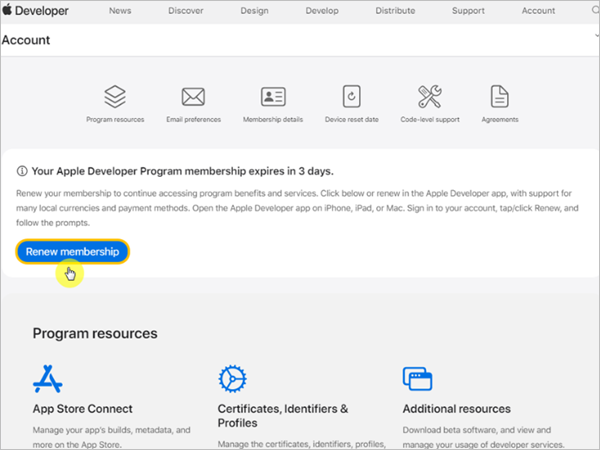Open the Account item in top navigation

(x=538, y=11)
